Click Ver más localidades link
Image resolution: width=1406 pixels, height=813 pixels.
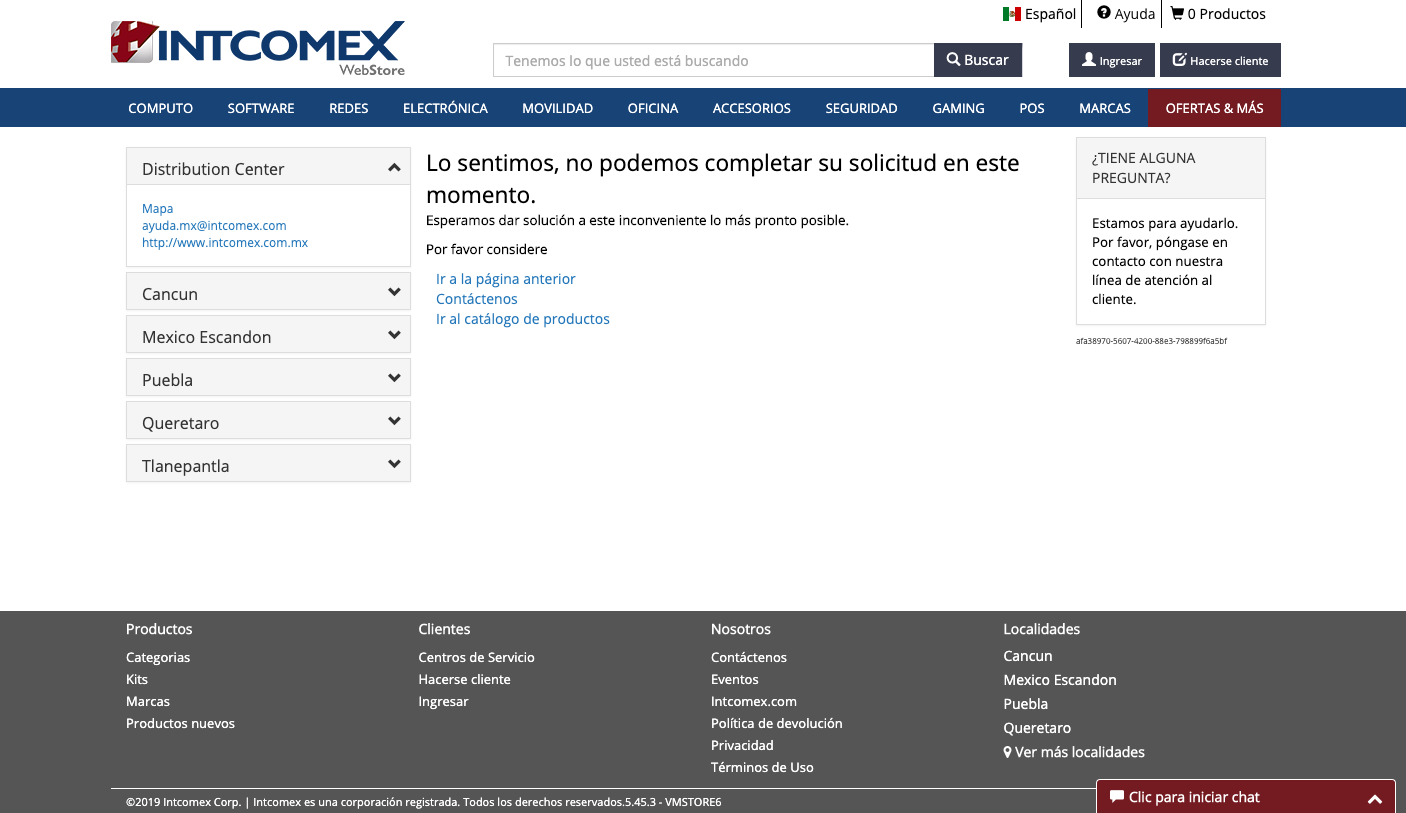[x=1074, y=752]
